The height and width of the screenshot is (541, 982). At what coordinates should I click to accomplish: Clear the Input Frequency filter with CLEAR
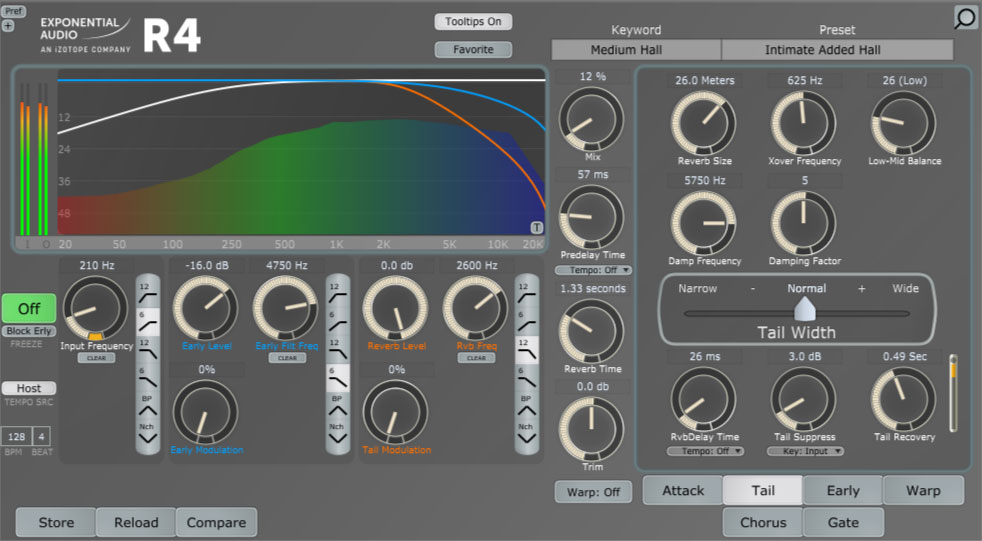coord(96,358)
